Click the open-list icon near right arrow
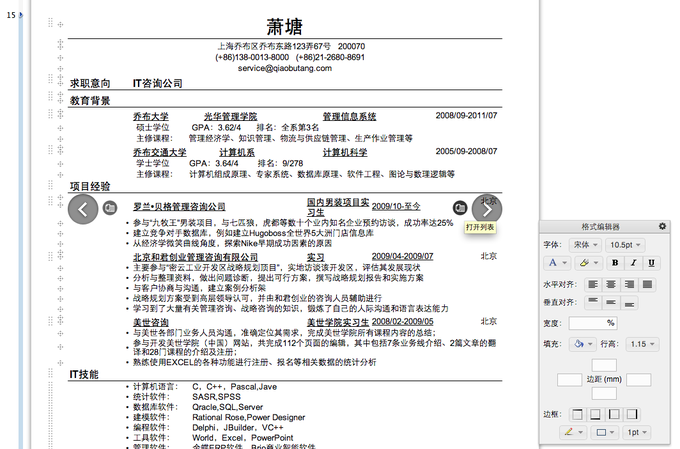This screenshot has width=680, height=449. 460,208
